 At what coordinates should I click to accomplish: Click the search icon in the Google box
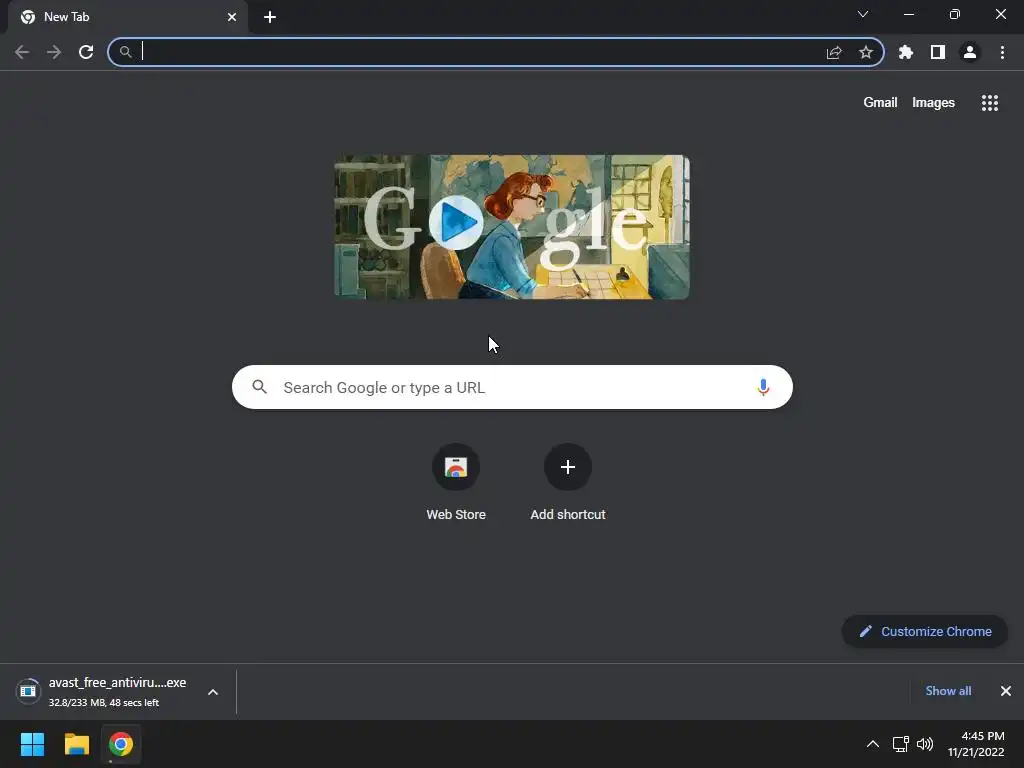tap(260, 387)
